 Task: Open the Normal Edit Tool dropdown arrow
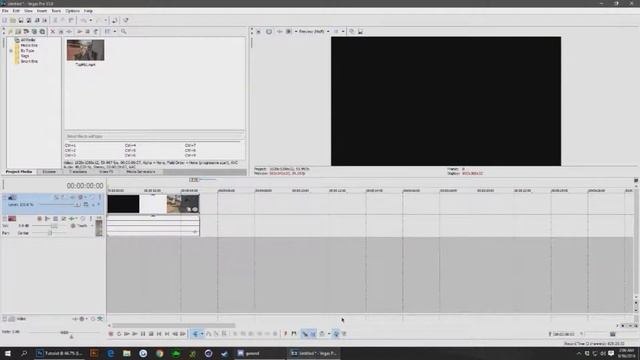(x=202, y=334)
